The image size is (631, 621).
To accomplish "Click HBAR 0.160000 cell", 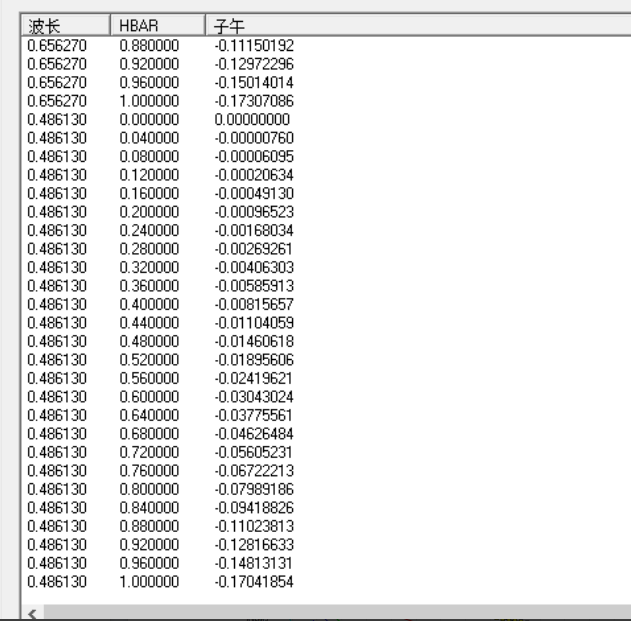I will tap(149, 194).
